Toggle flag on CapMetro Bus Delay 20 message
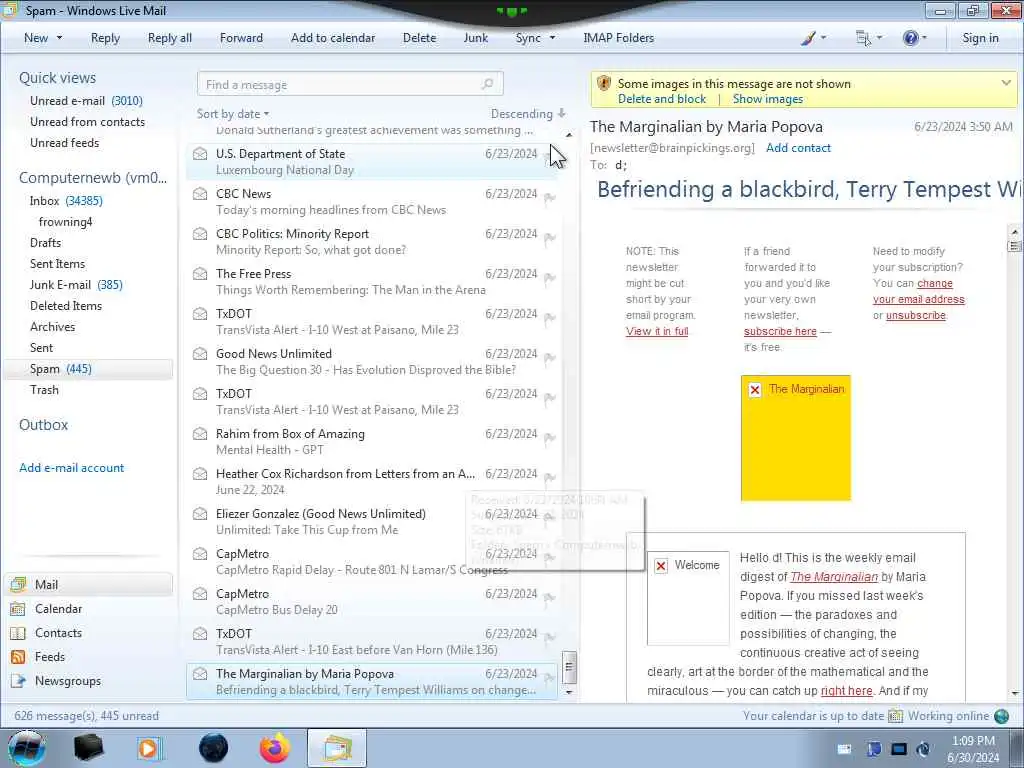This screenshot has height=768, width=1024. tap(550, 598)
